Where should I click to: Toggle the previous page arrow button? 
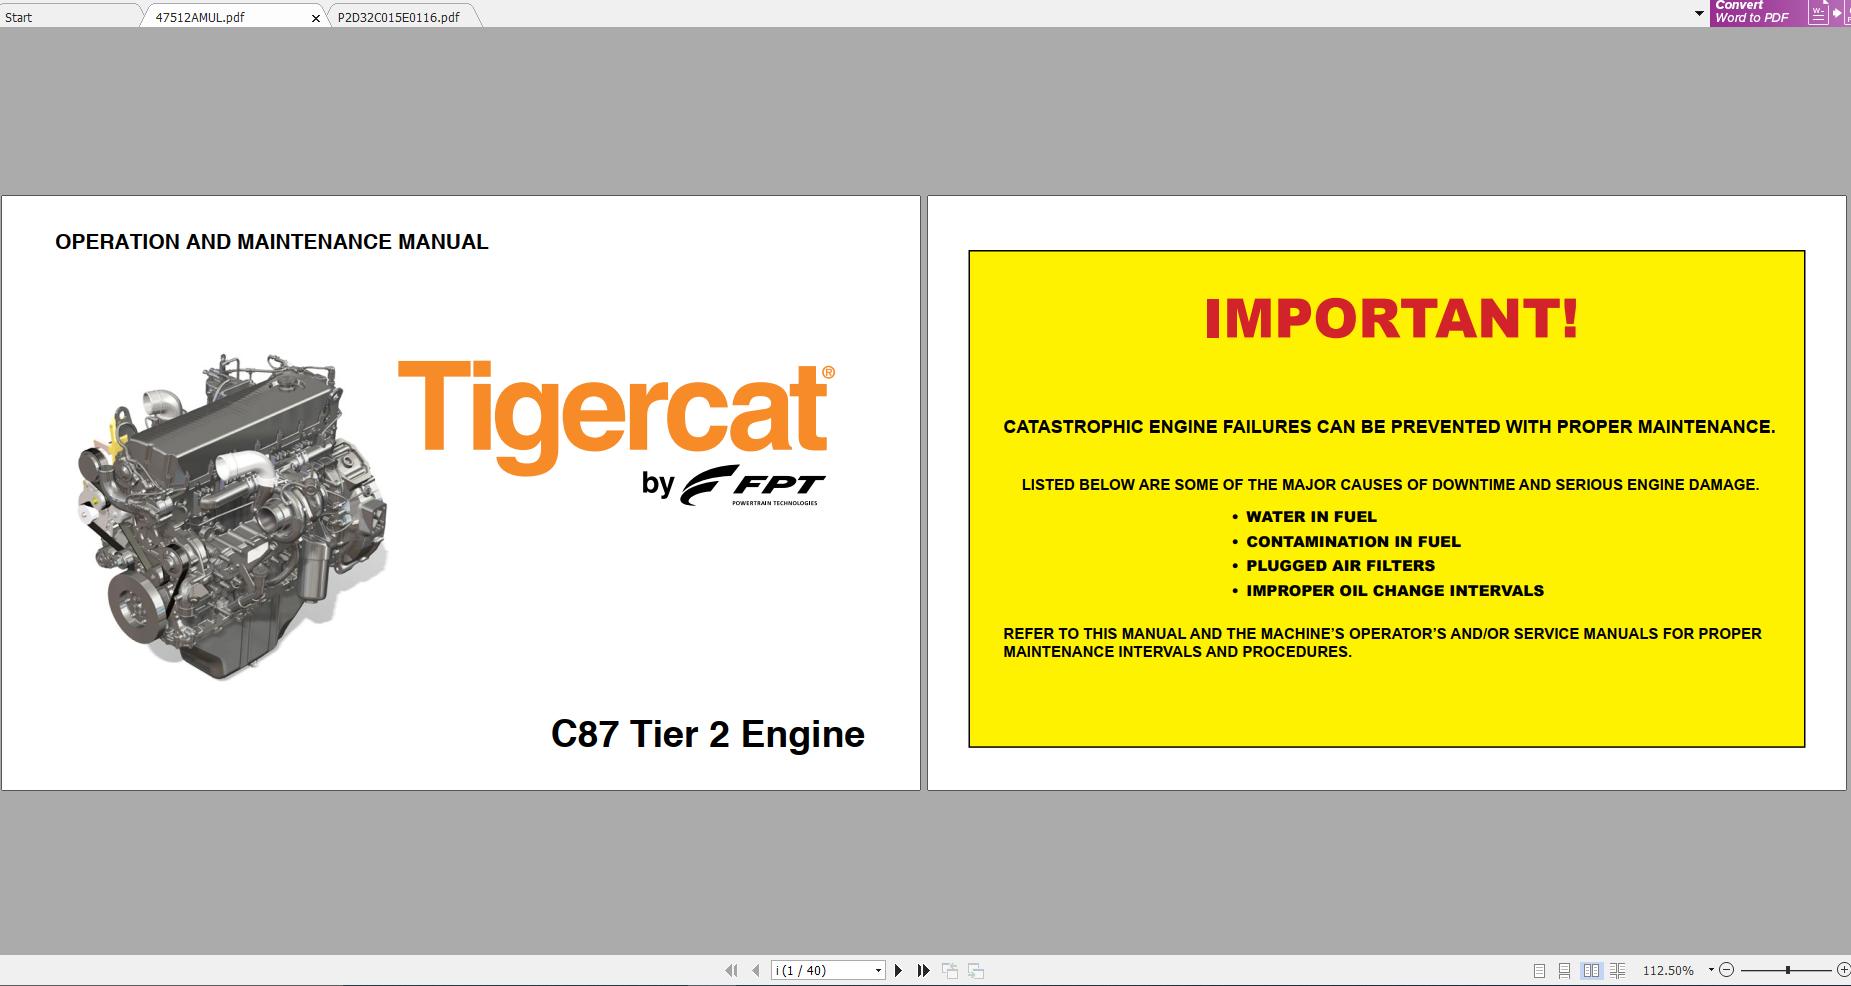pyautogui.click(x=757, y=970)
